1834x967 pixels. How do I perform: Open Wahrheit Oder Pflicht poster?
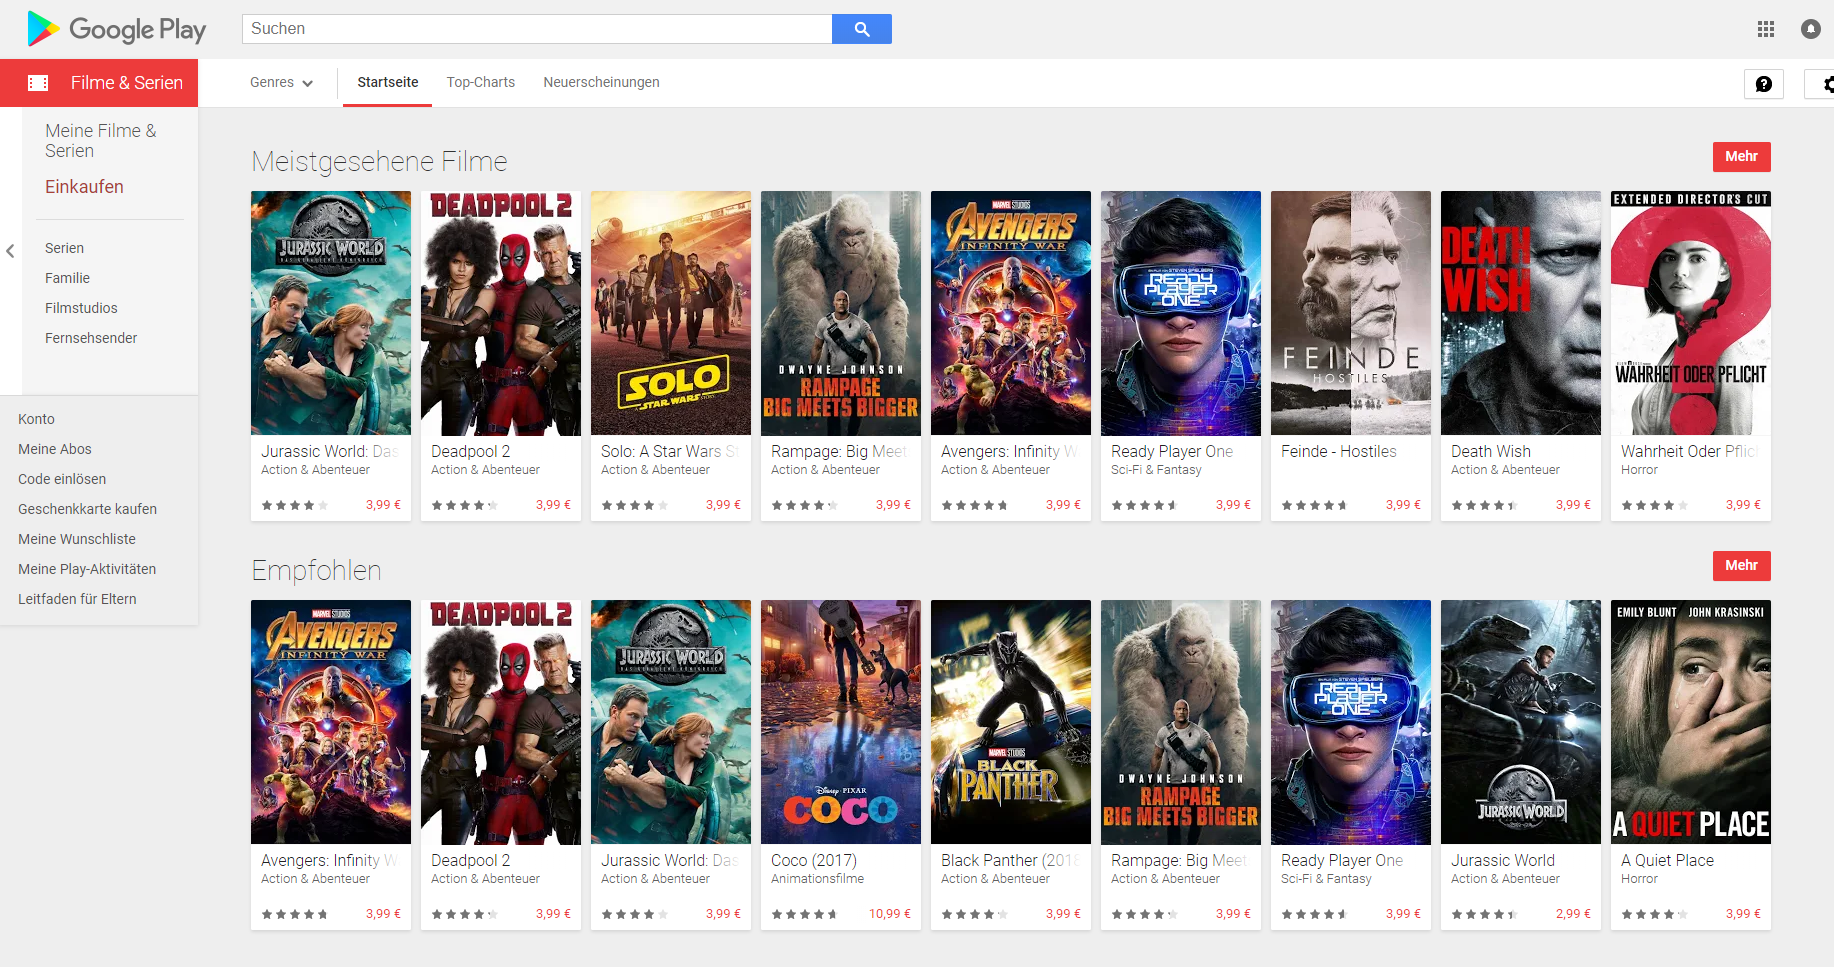point(1691,313)
